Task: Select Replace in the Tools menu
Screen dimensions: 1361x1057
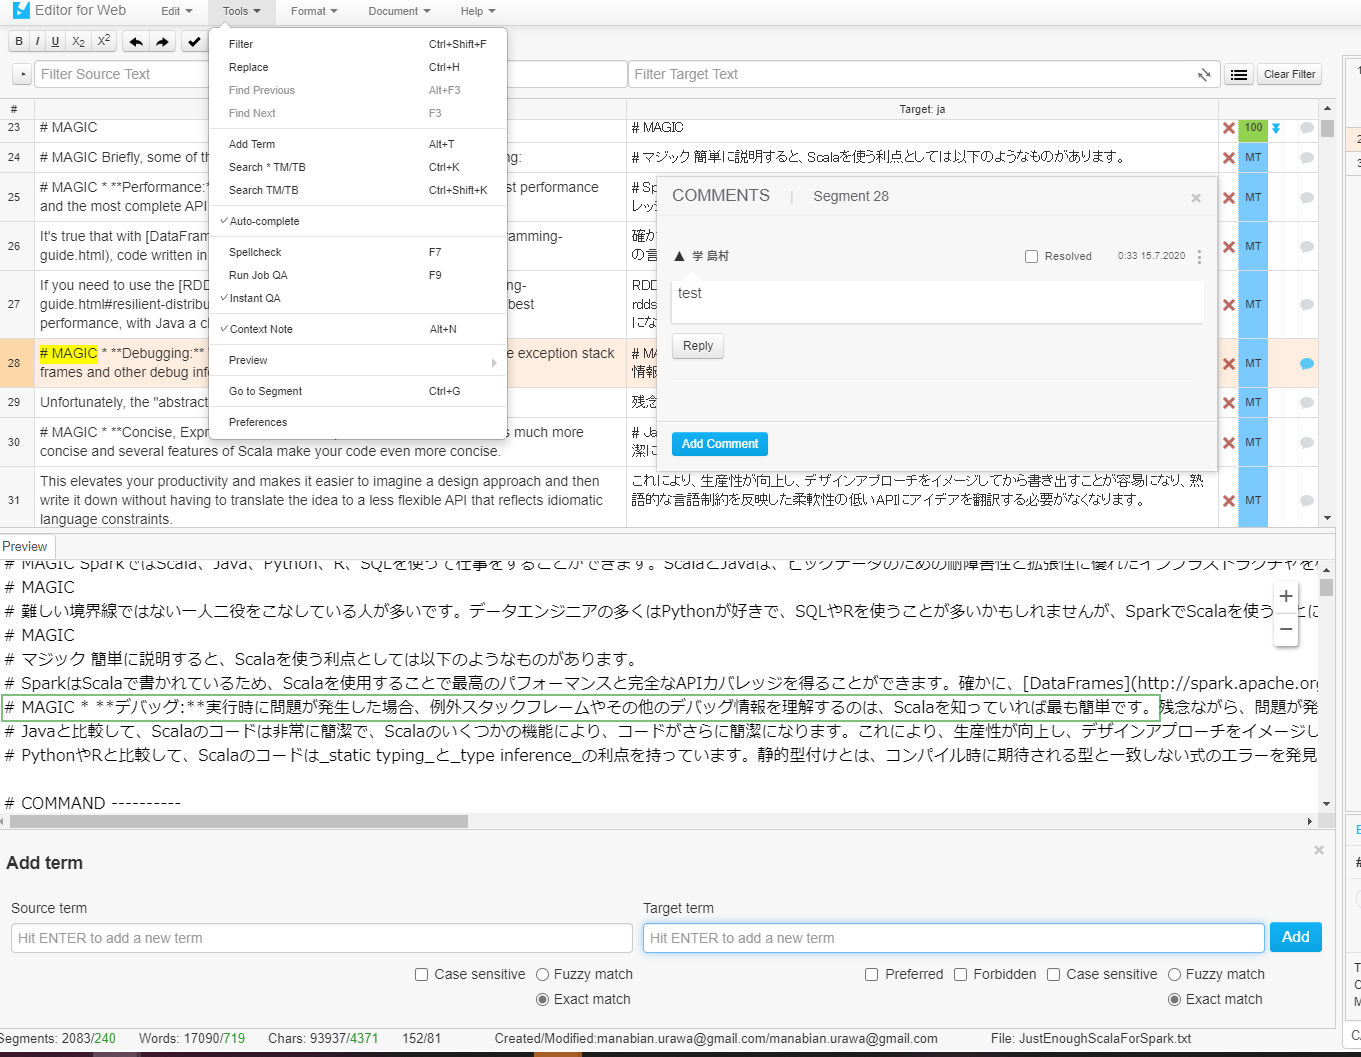Action: (x=358, y=67)
